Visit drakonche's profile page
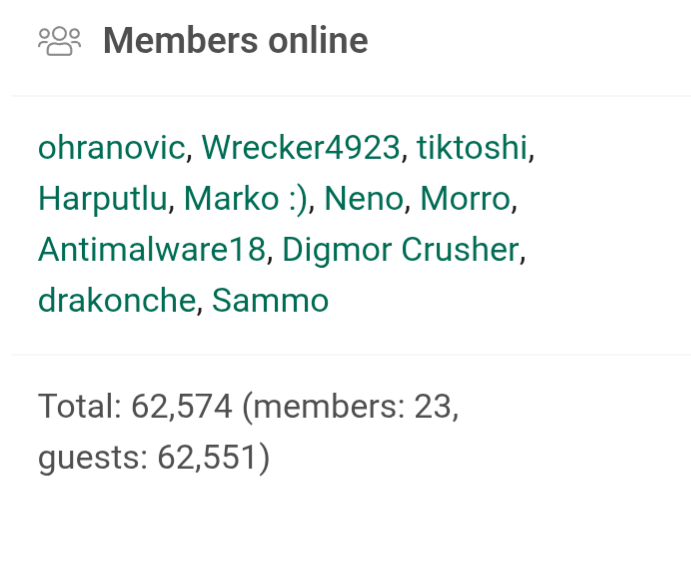Screen dimensions: 691x581 [117, 299]
